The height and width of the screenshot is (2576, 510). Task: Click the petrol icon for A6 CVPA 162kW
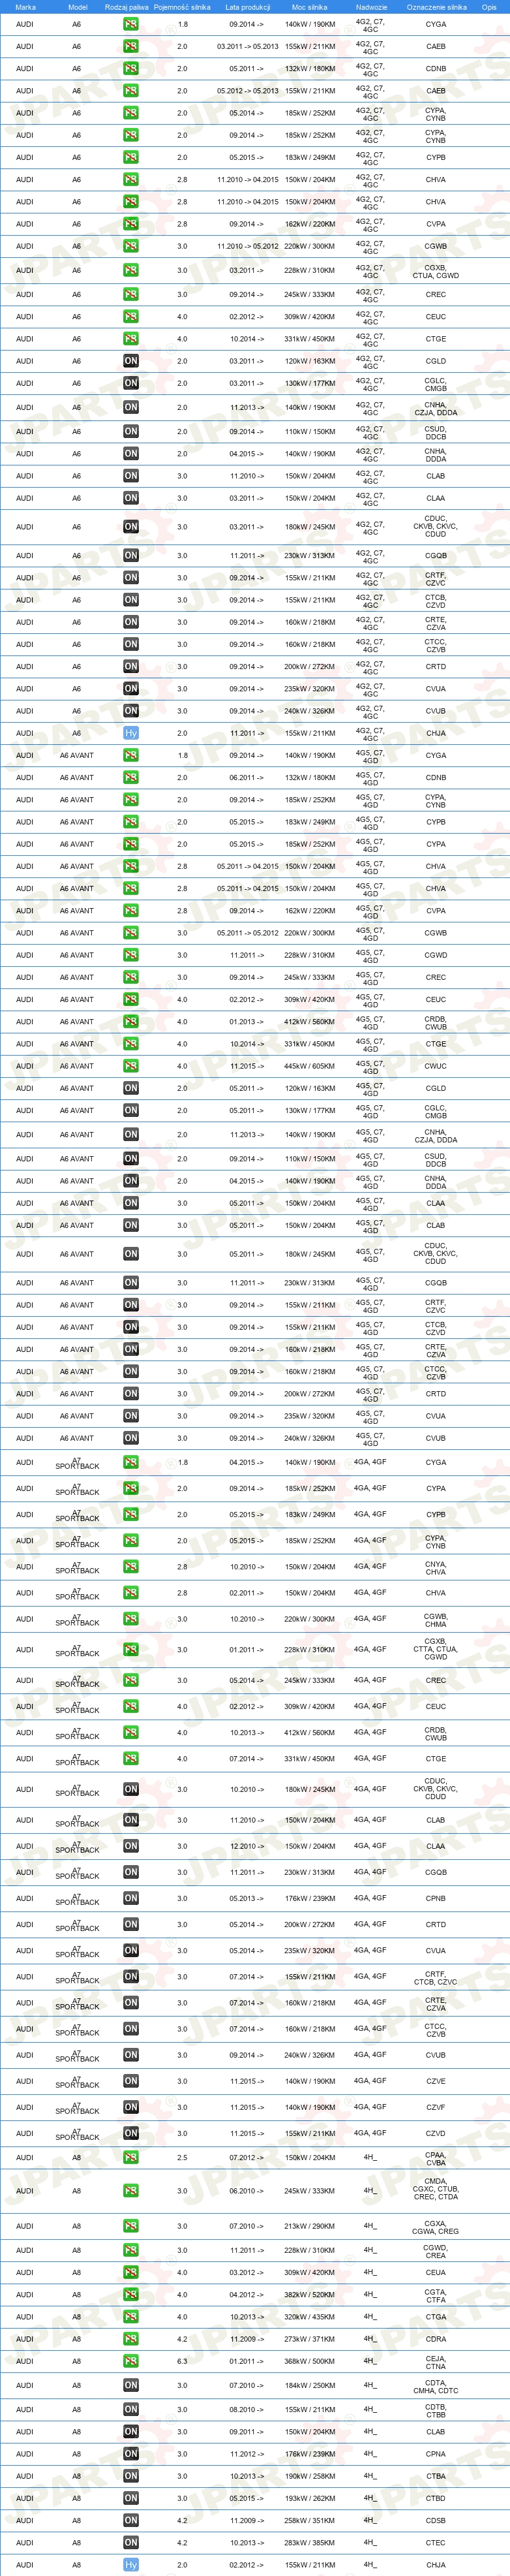tap(131, 224)
